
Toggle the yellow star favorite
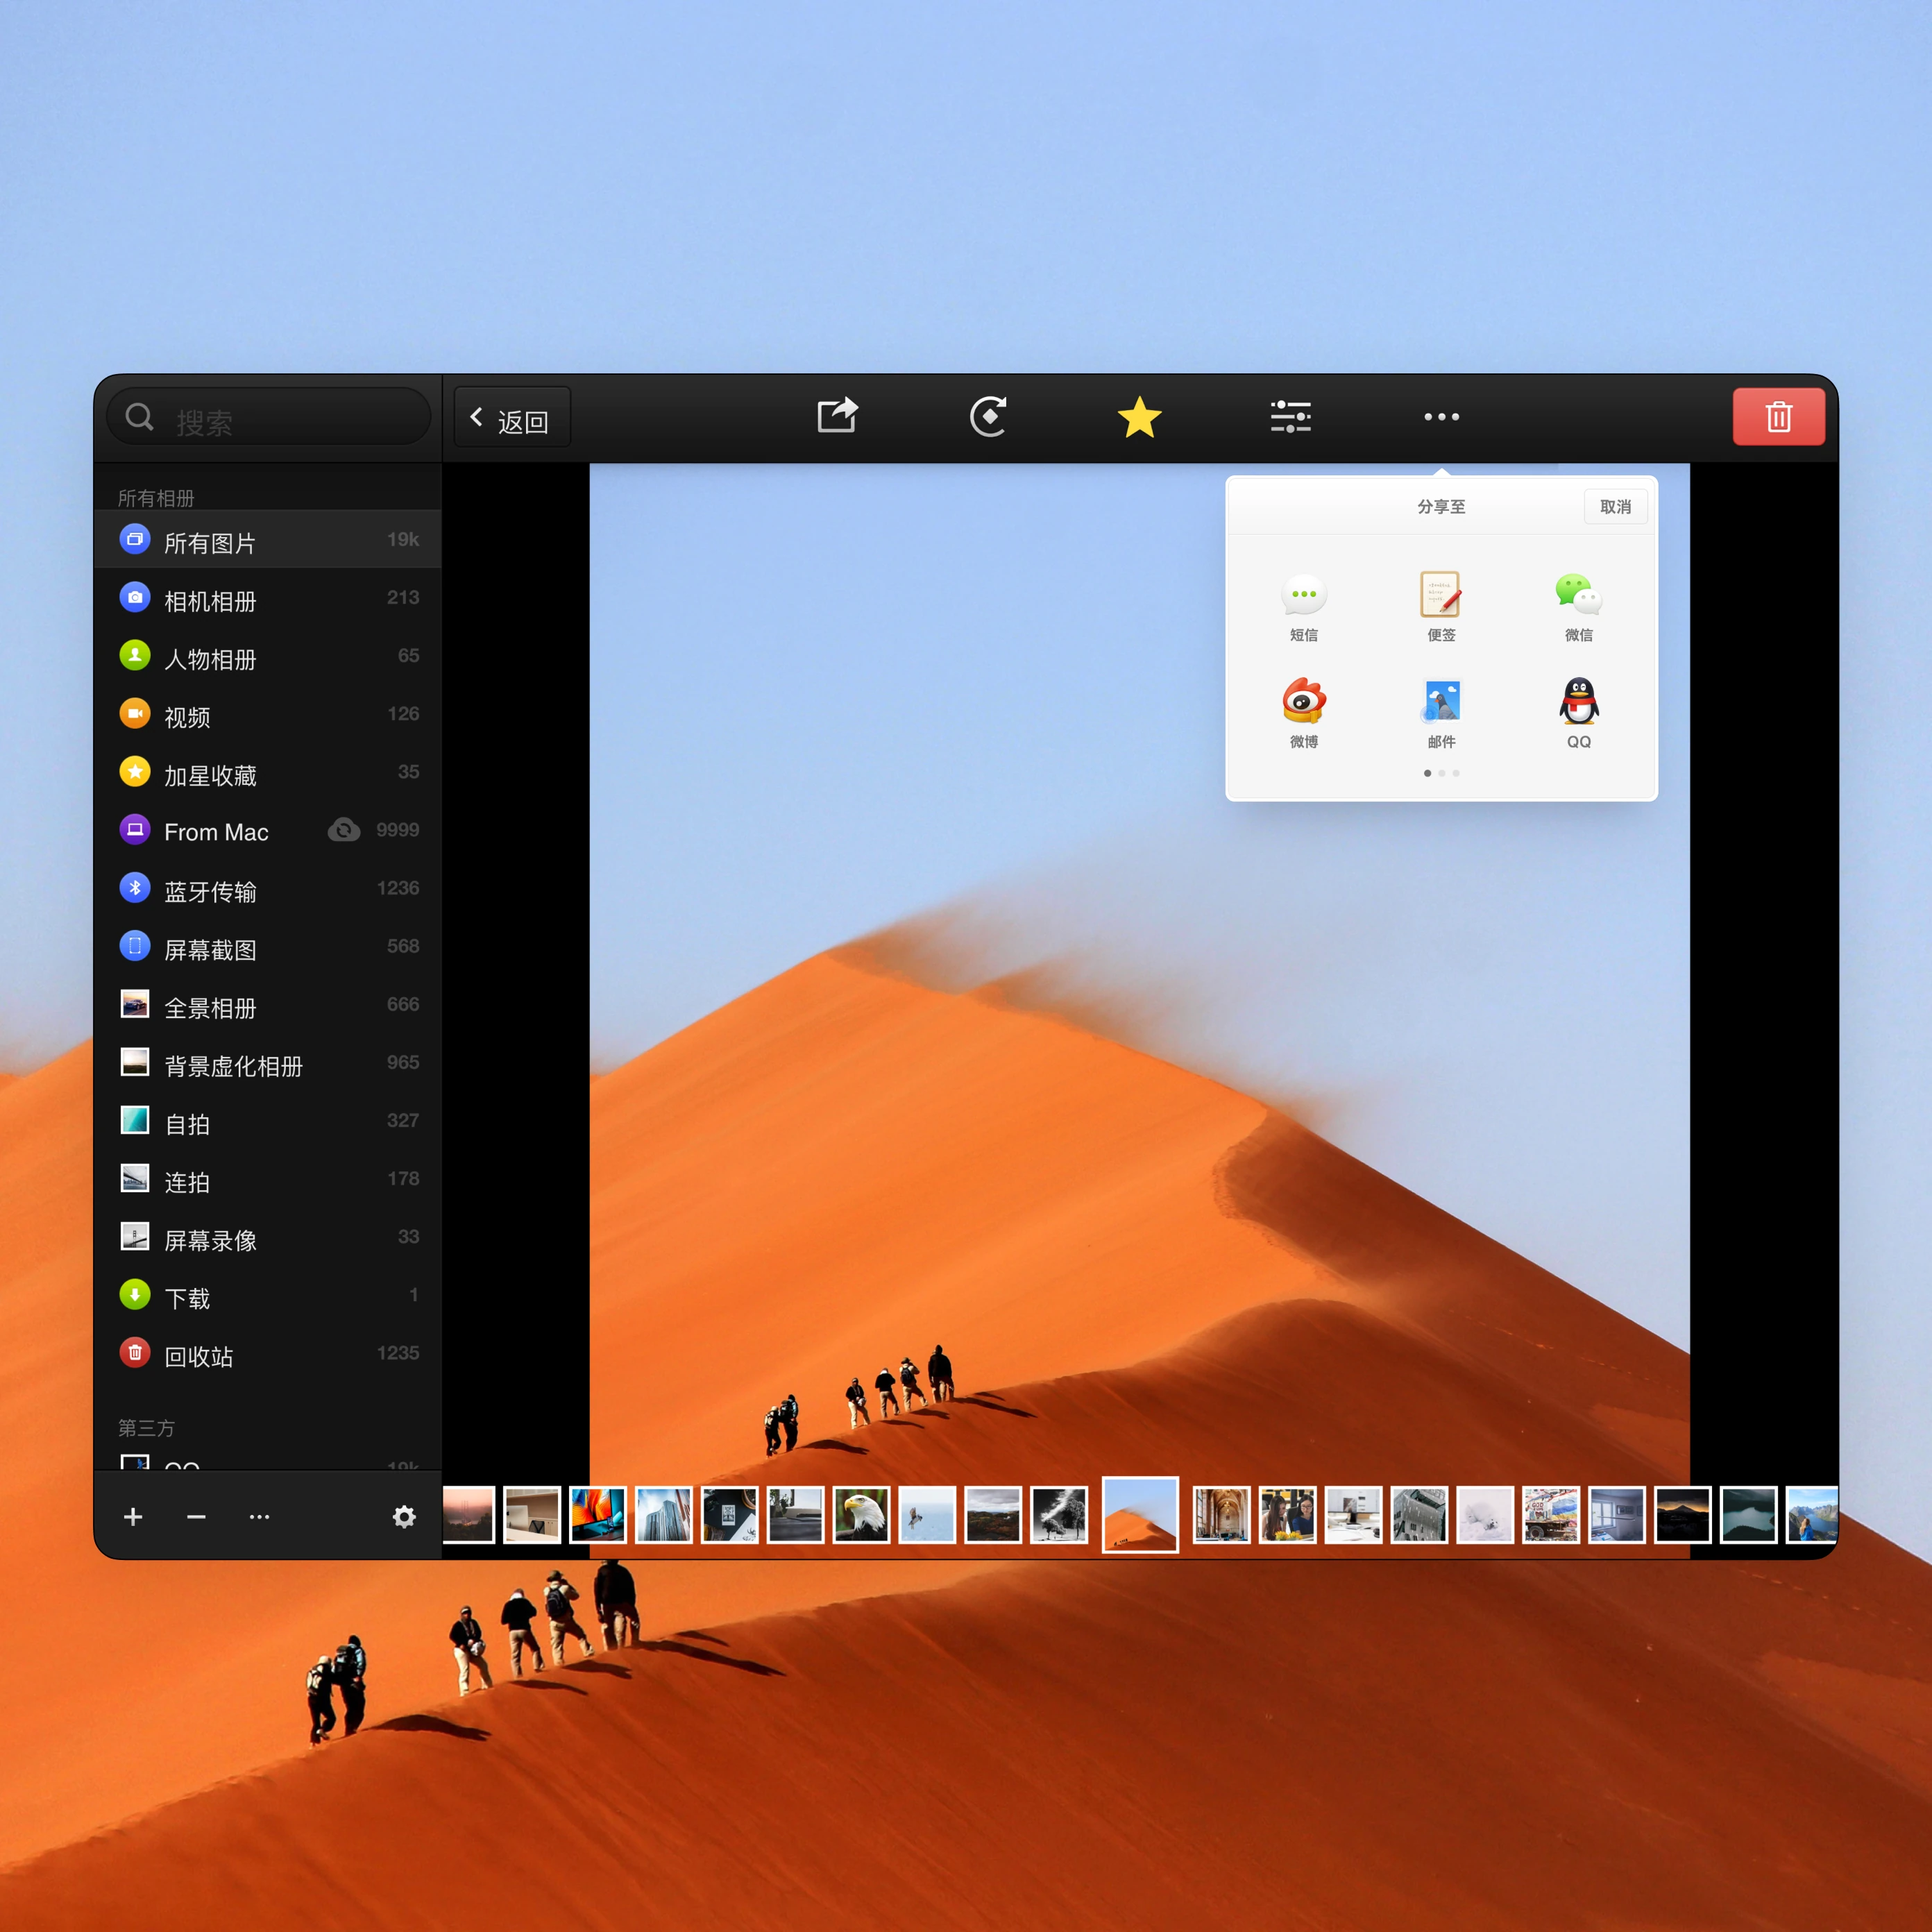point(1139,417)
